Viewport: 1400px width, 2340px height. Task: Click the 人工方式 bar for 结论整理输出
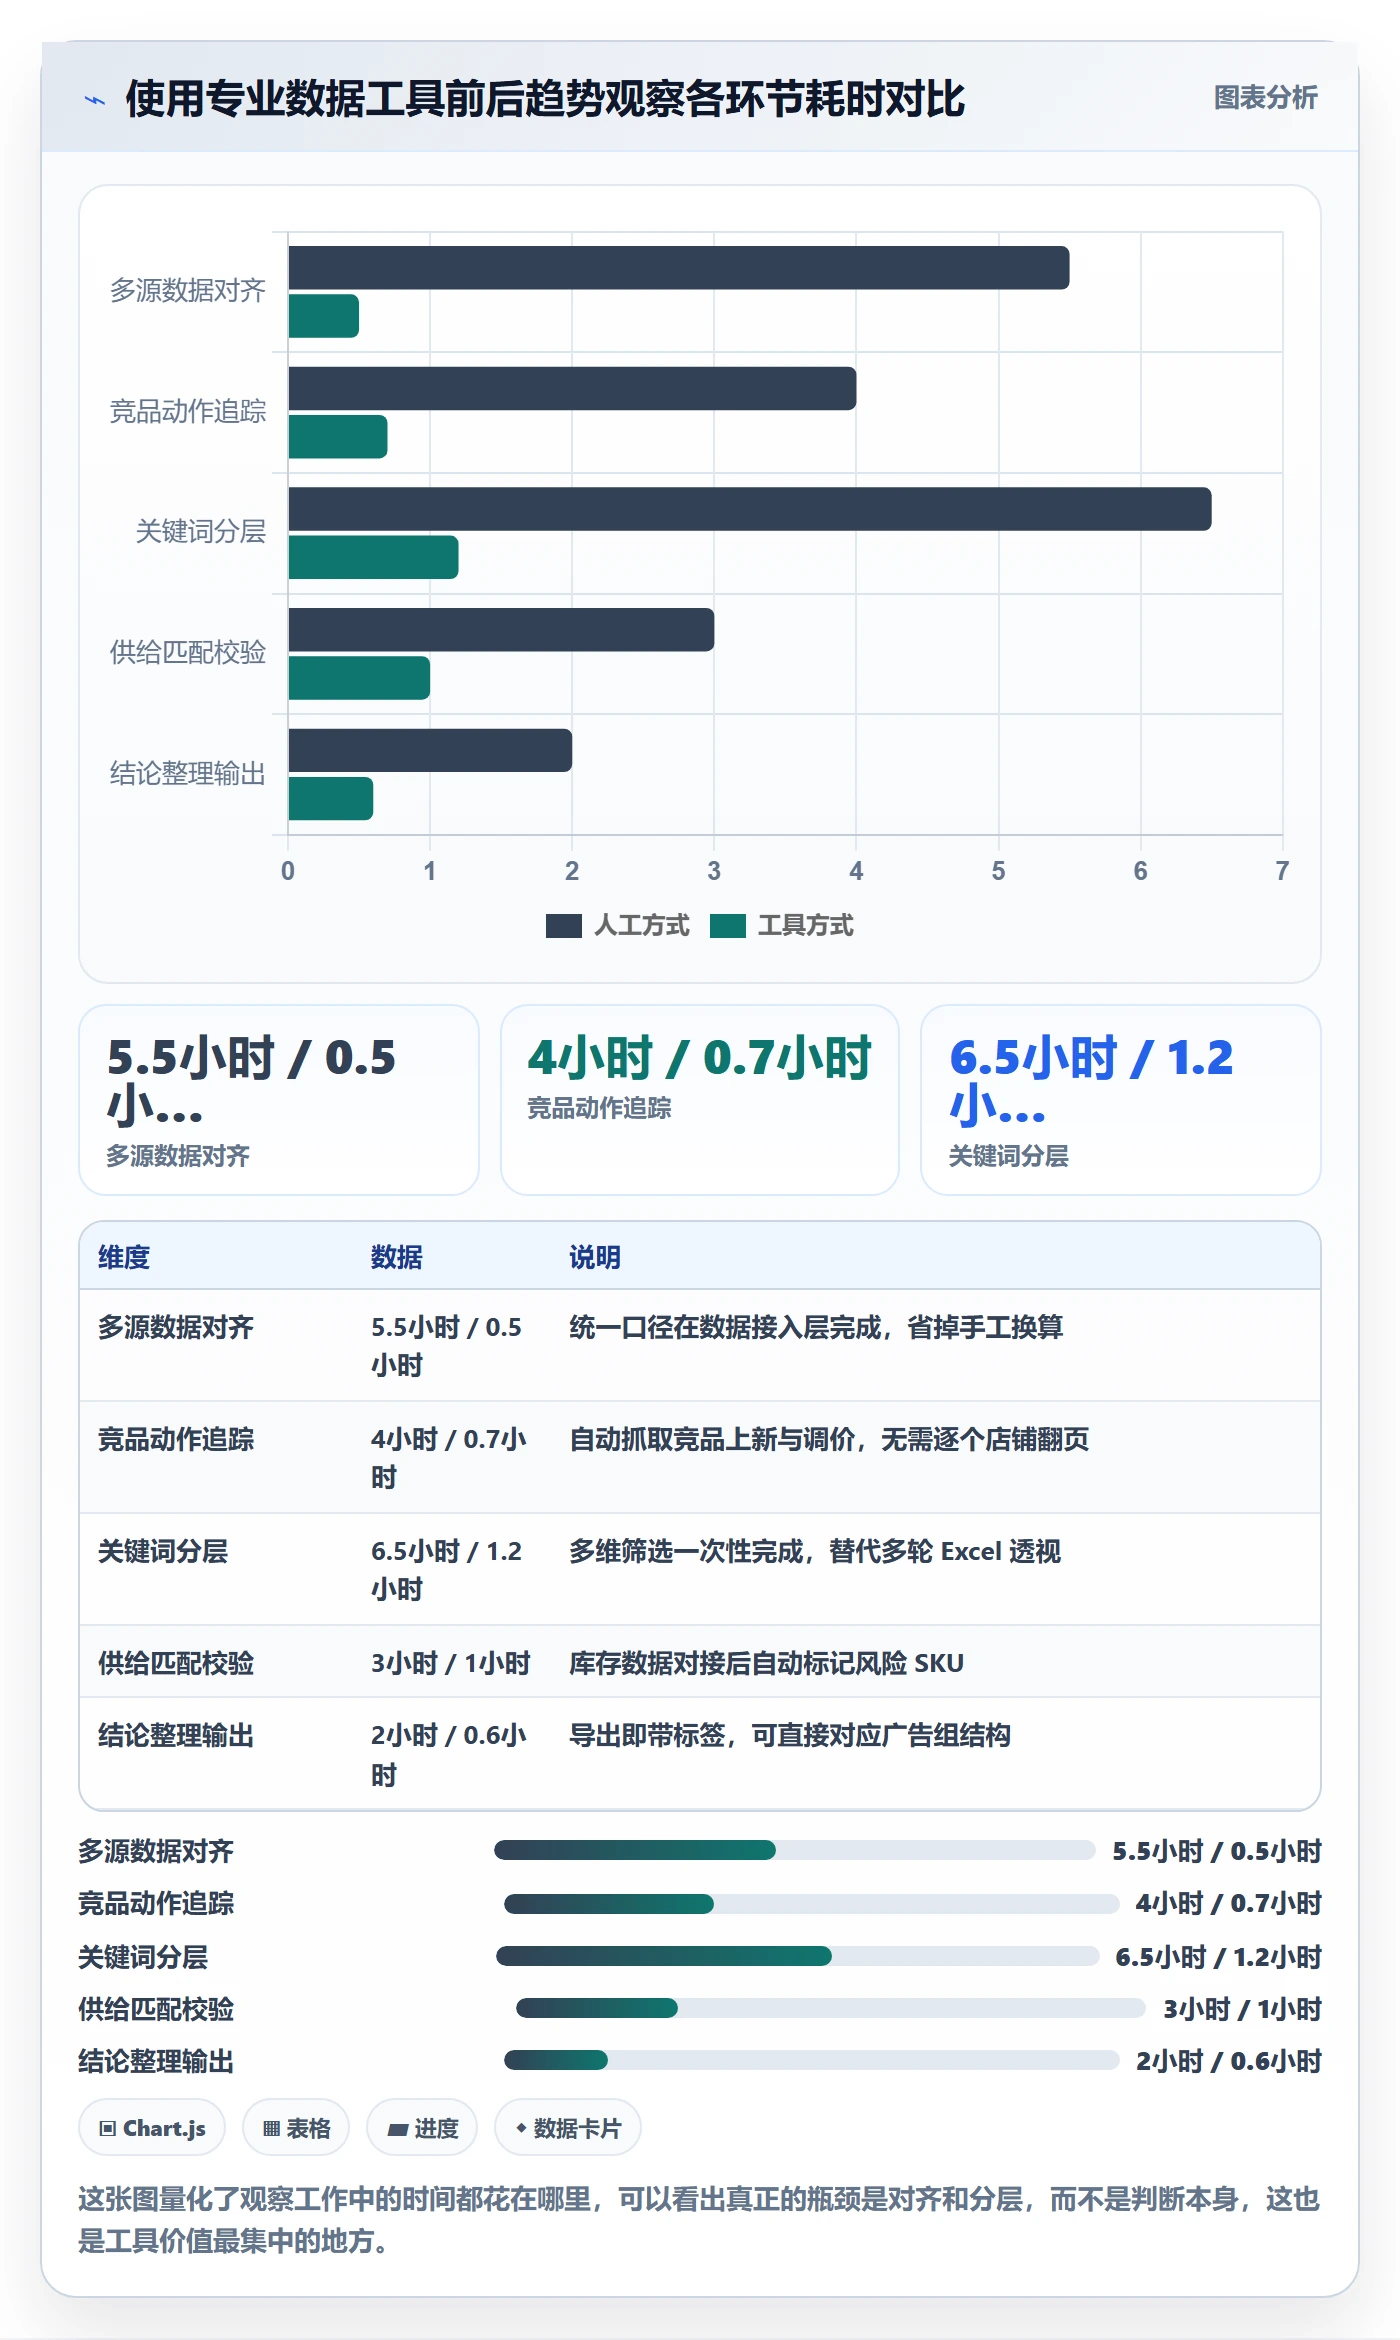(x=430, y=751)
